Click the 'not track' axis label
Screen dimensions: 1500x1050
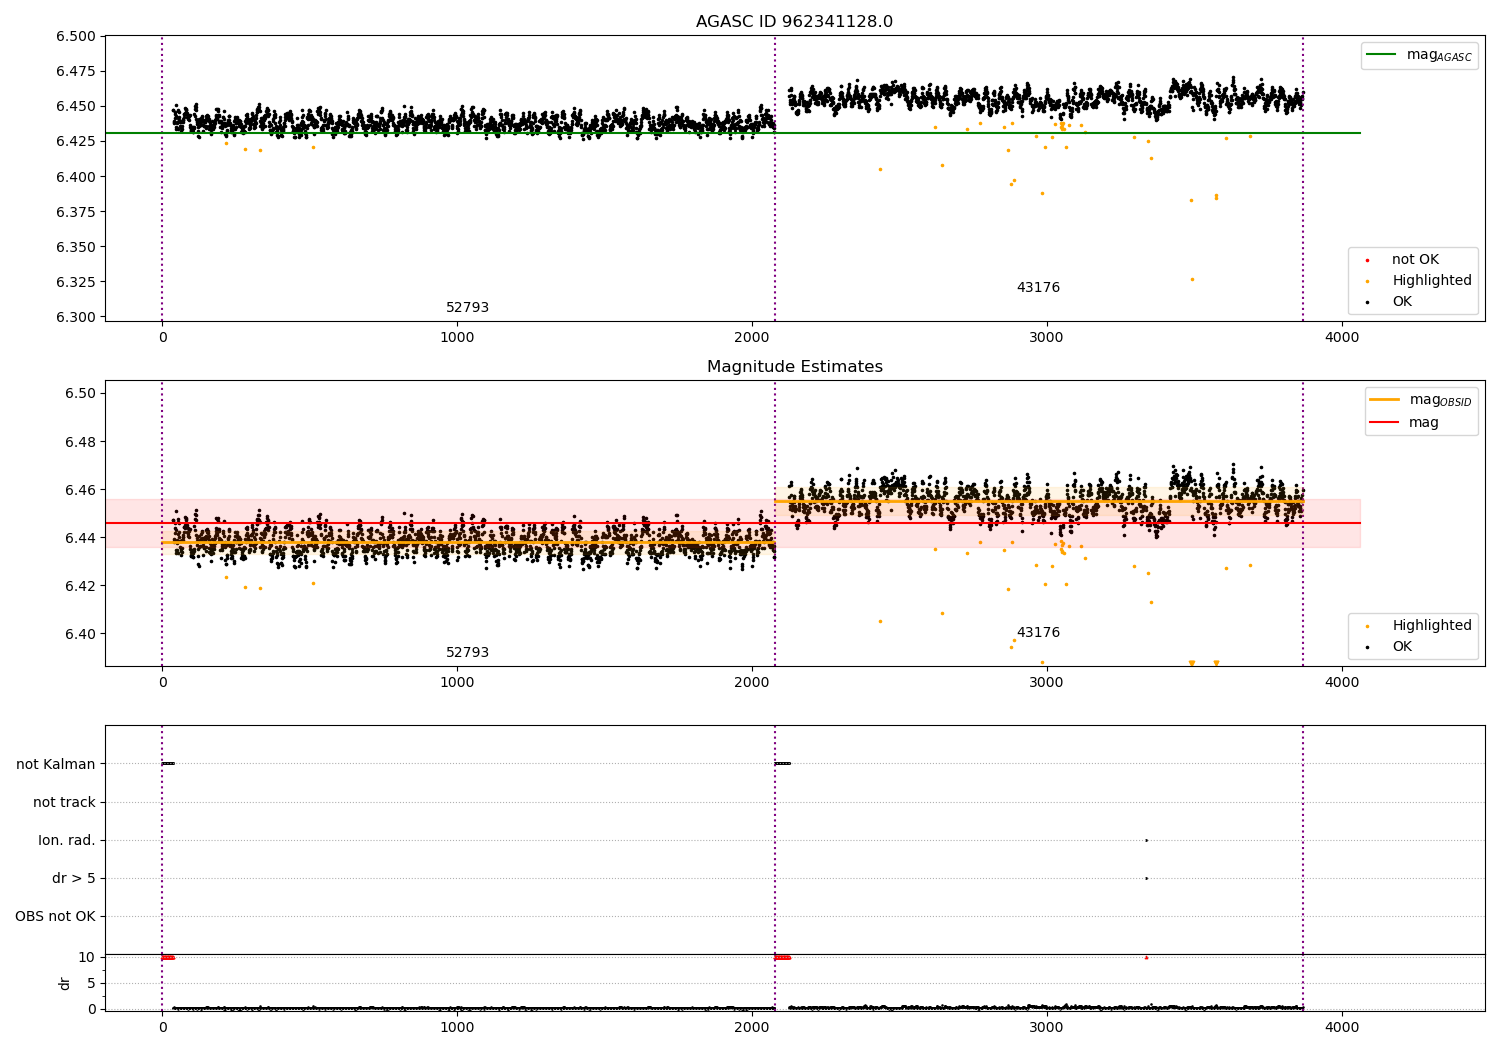pyautogui.click(x=64, y=802)
